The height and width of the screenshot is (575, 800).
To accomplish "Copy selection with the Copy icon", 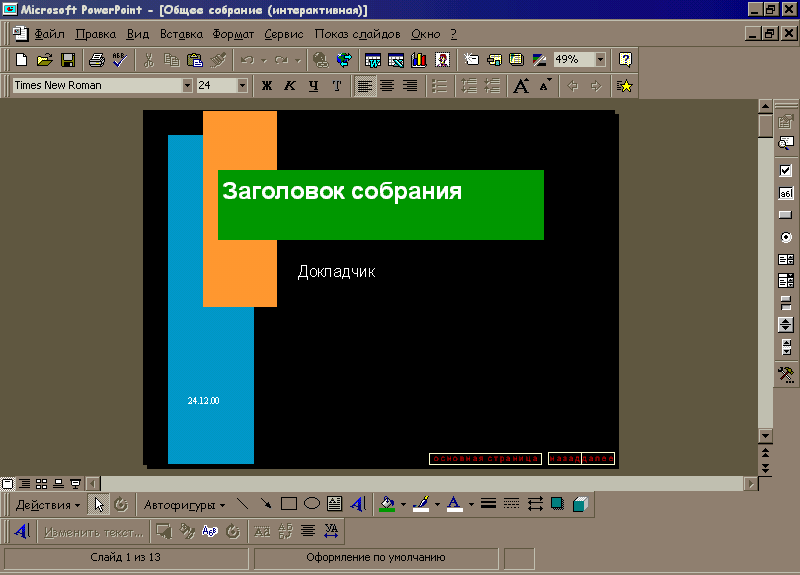I will [x=171, y=60].
